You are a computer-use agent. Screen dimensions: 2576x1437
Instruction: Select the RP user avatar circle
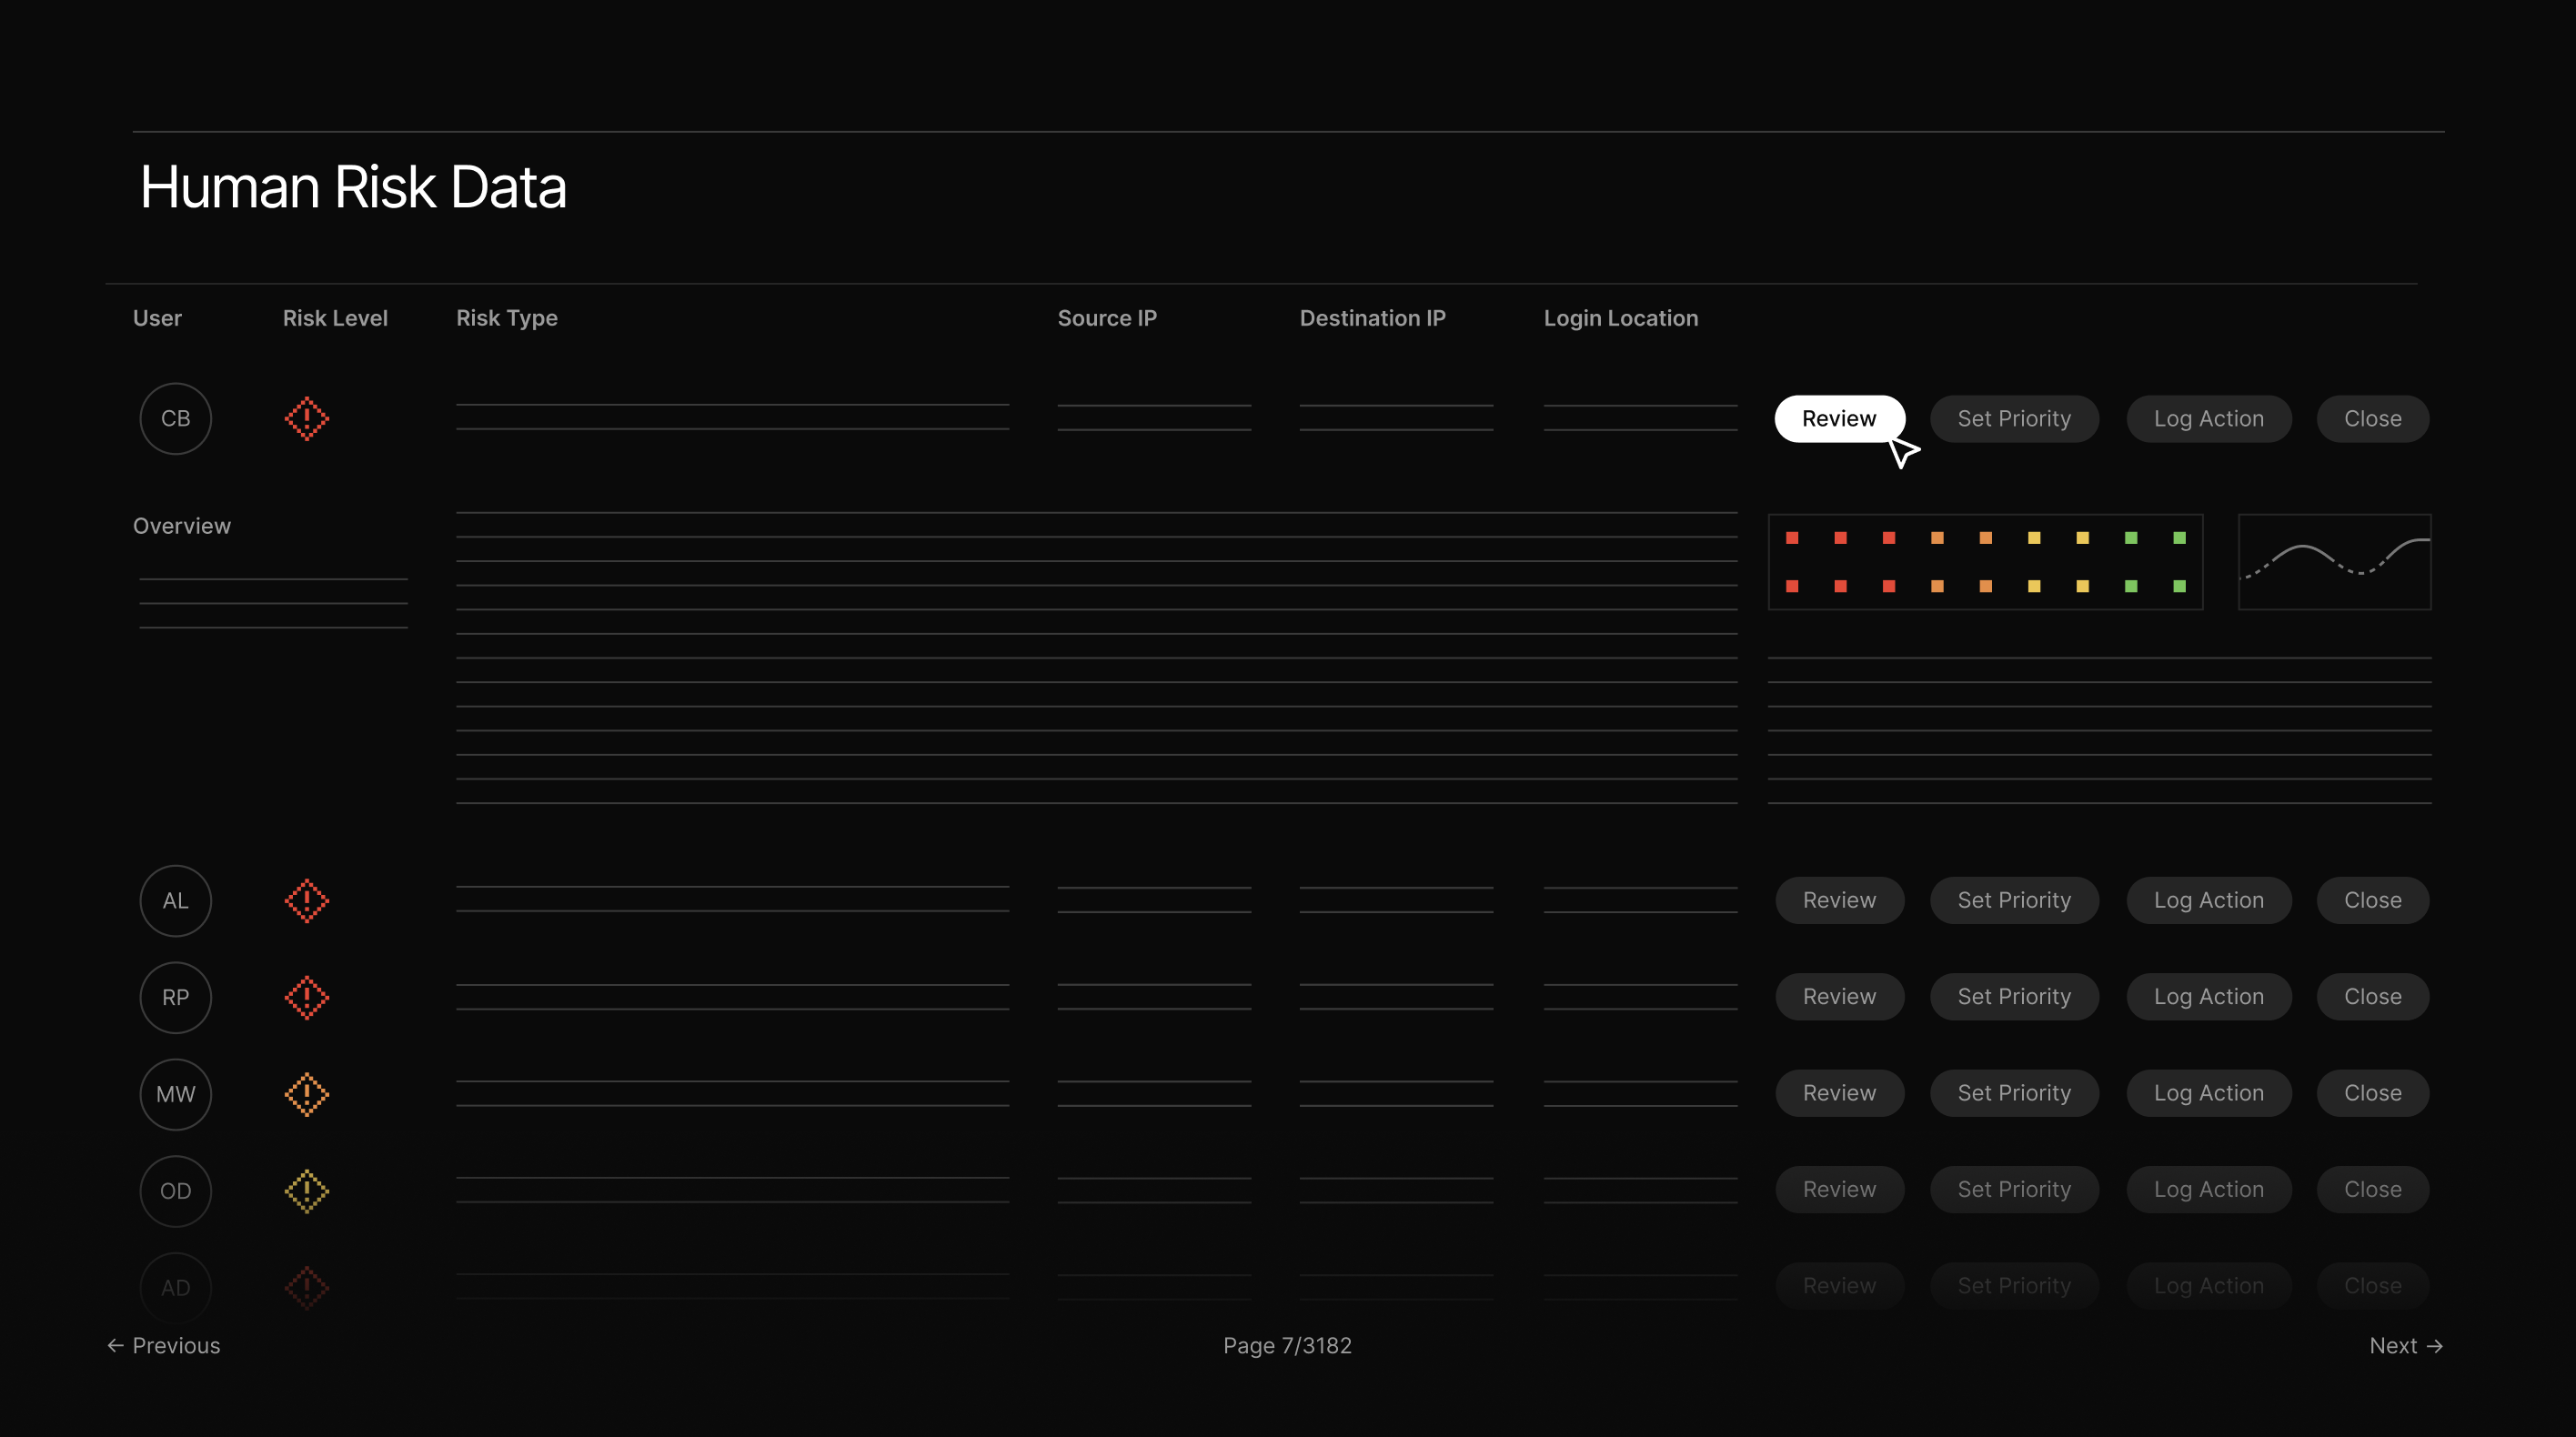[x=176, y=997]
